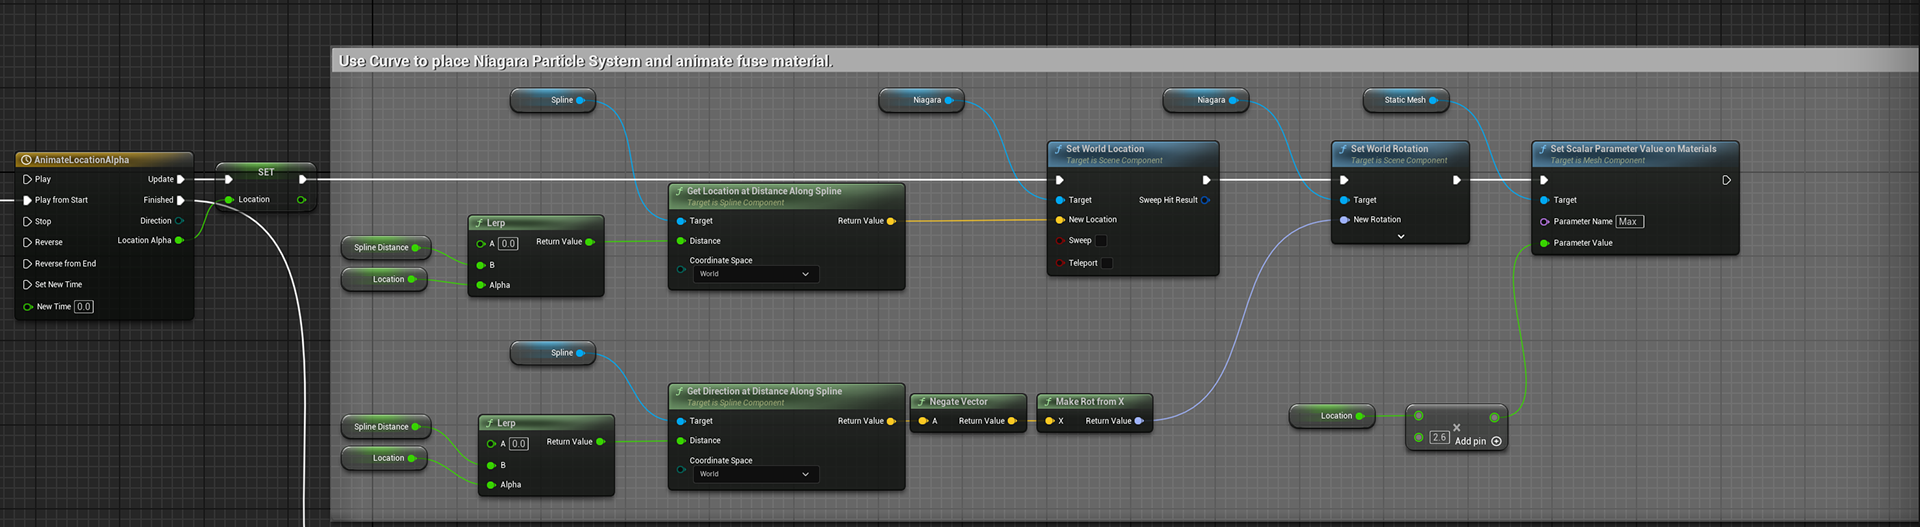
Task: Open Coordinate Space dropdown on Get Direction node
Action: 756,474
